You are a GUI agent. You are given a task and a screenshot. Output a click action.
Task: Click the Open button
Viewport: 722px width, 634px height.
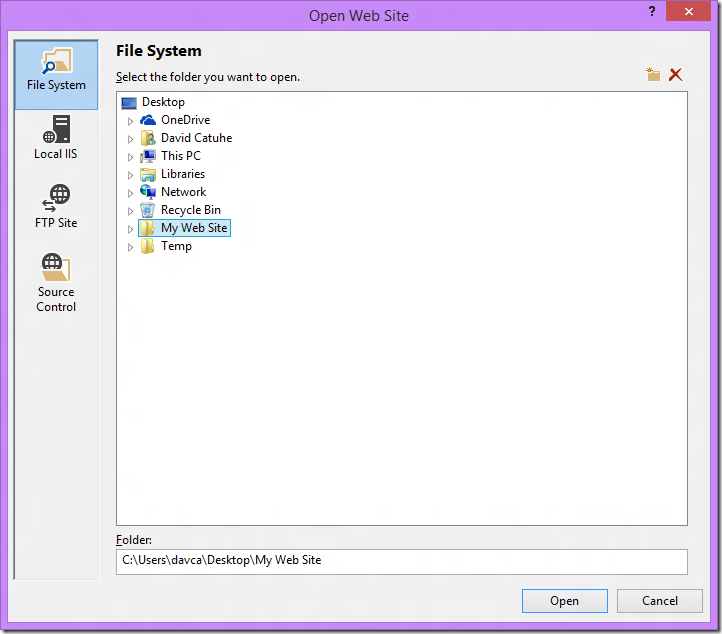coord(565,601)
